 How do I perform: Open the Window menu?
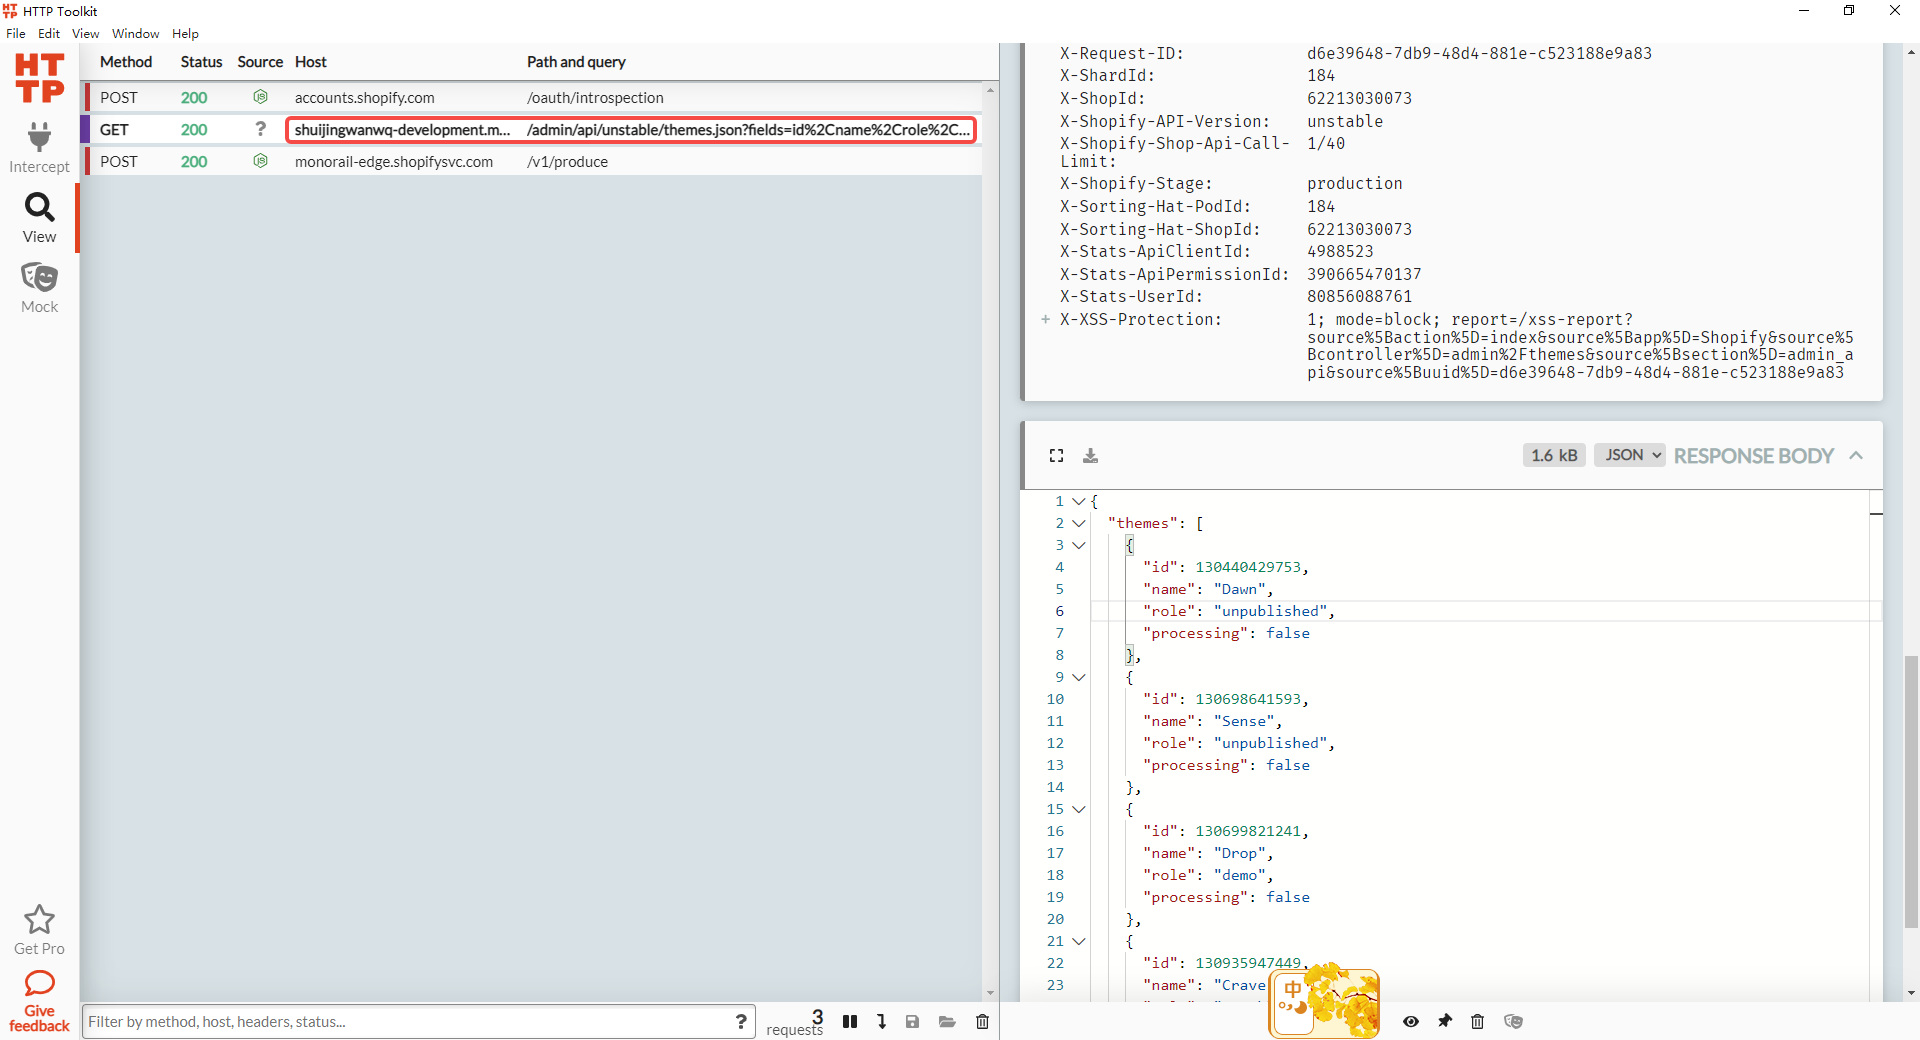(x=135, y=33)
